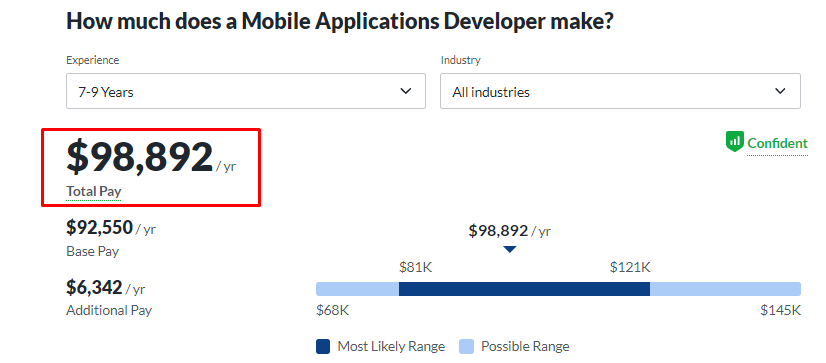Click the green Confident shield icon

coord(734,142)
